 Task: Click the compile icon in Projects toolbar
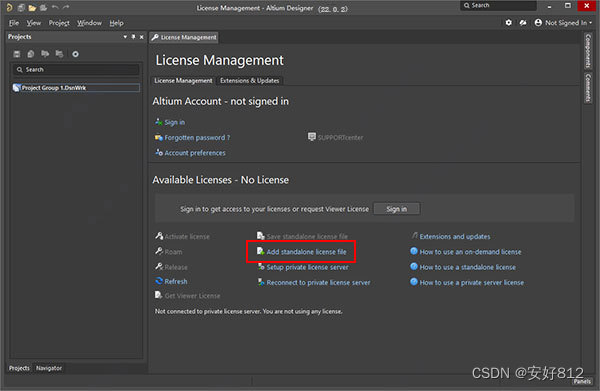point(31,54)
